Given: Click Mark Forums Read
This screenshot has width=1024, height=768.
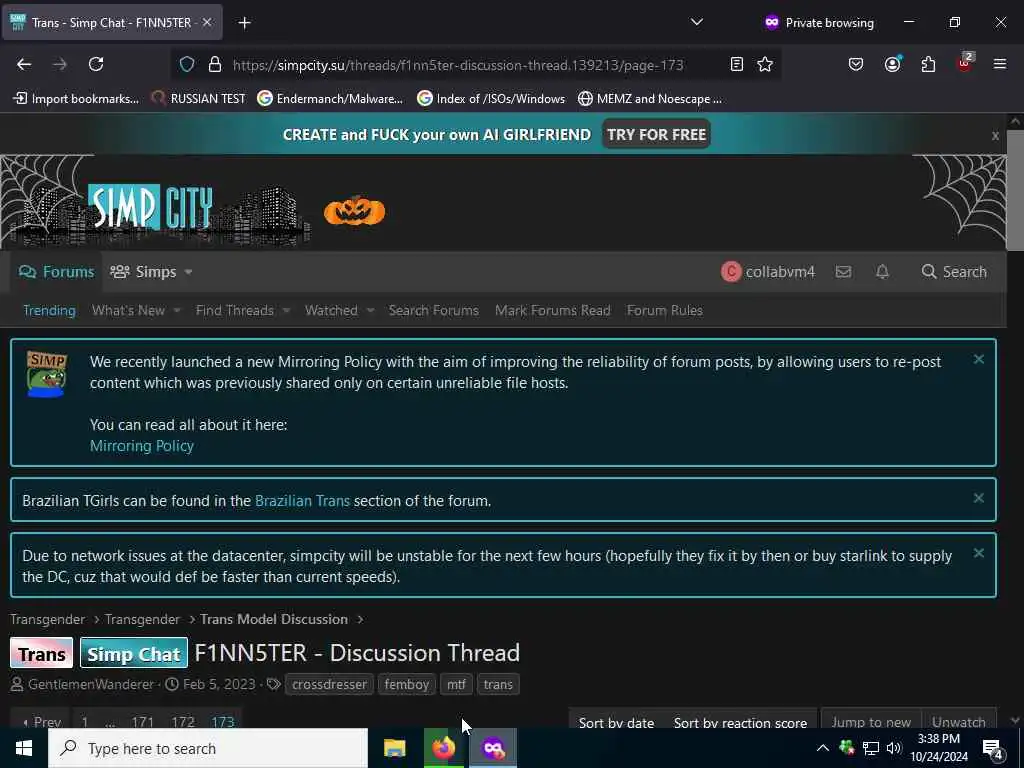Looking at the screenshot, I should 552,310.
